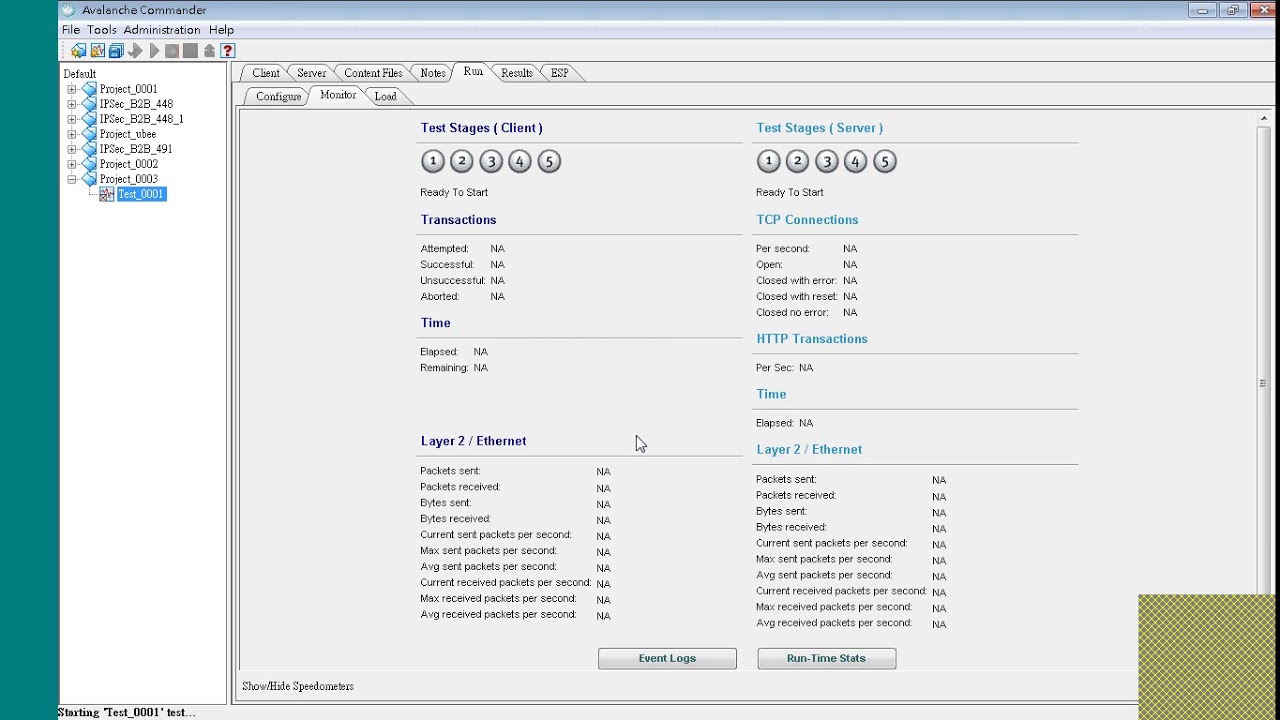The width and height of the screenshot is (1280, 720).
Task: Click Show/Hide Speedometers
Action: (298, 686)
